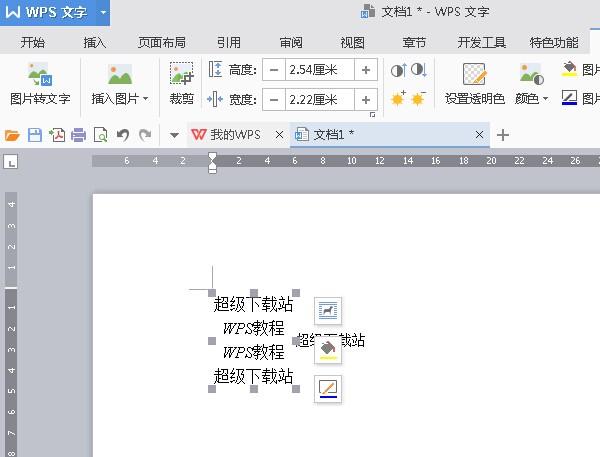Open size dialog launcher in ribbon corner
The image size is (600, 457).
(372, 114)
